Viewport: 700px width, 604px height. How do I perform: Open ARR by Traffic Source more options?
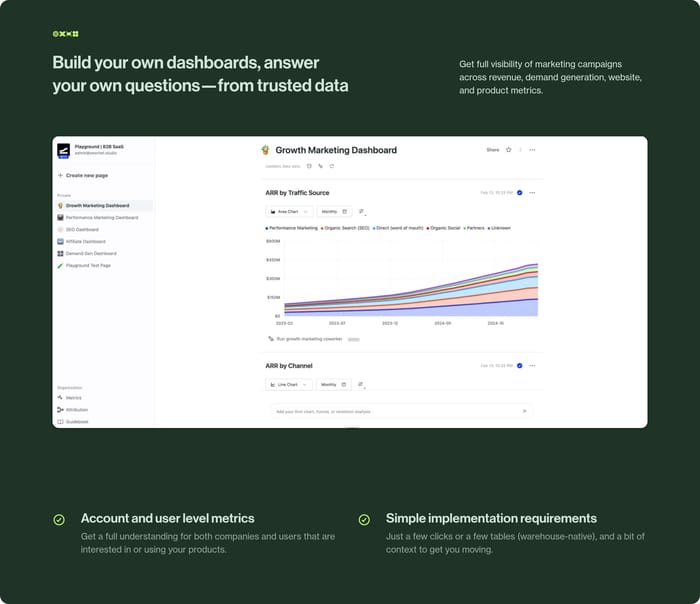point(532,193)
